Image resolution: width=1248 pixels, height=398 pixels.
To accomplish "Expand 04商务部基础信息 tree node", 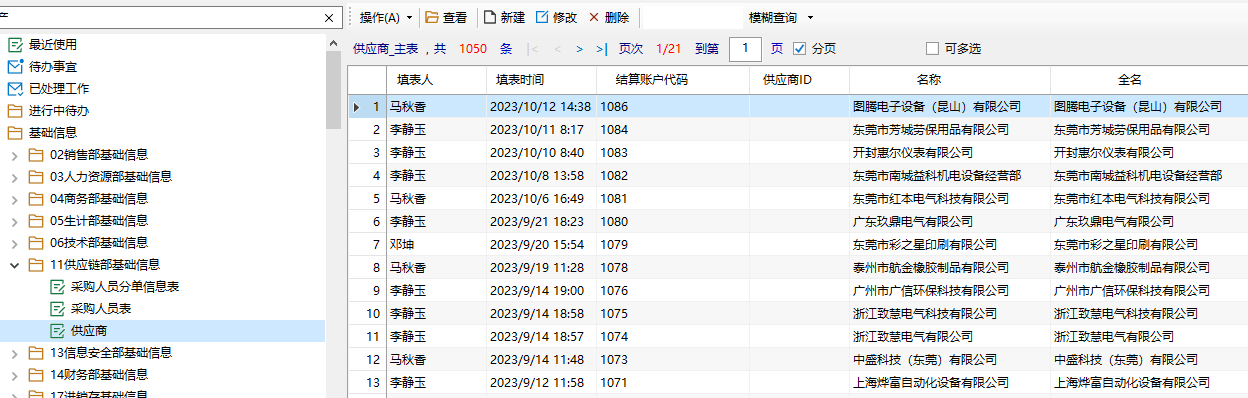I will tap(15, 199).
